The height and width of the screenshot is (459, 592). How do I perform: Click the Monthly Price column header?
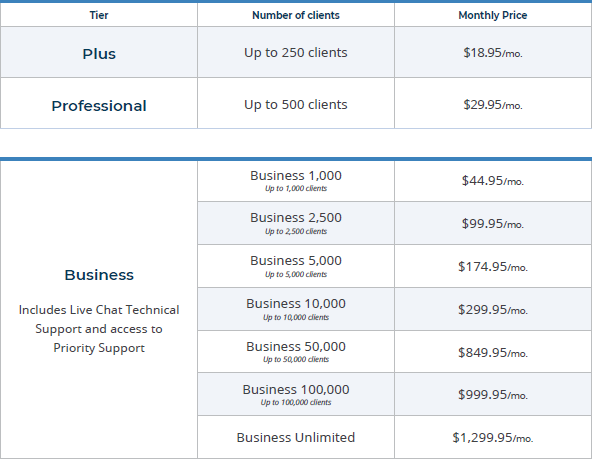[493, 15]
